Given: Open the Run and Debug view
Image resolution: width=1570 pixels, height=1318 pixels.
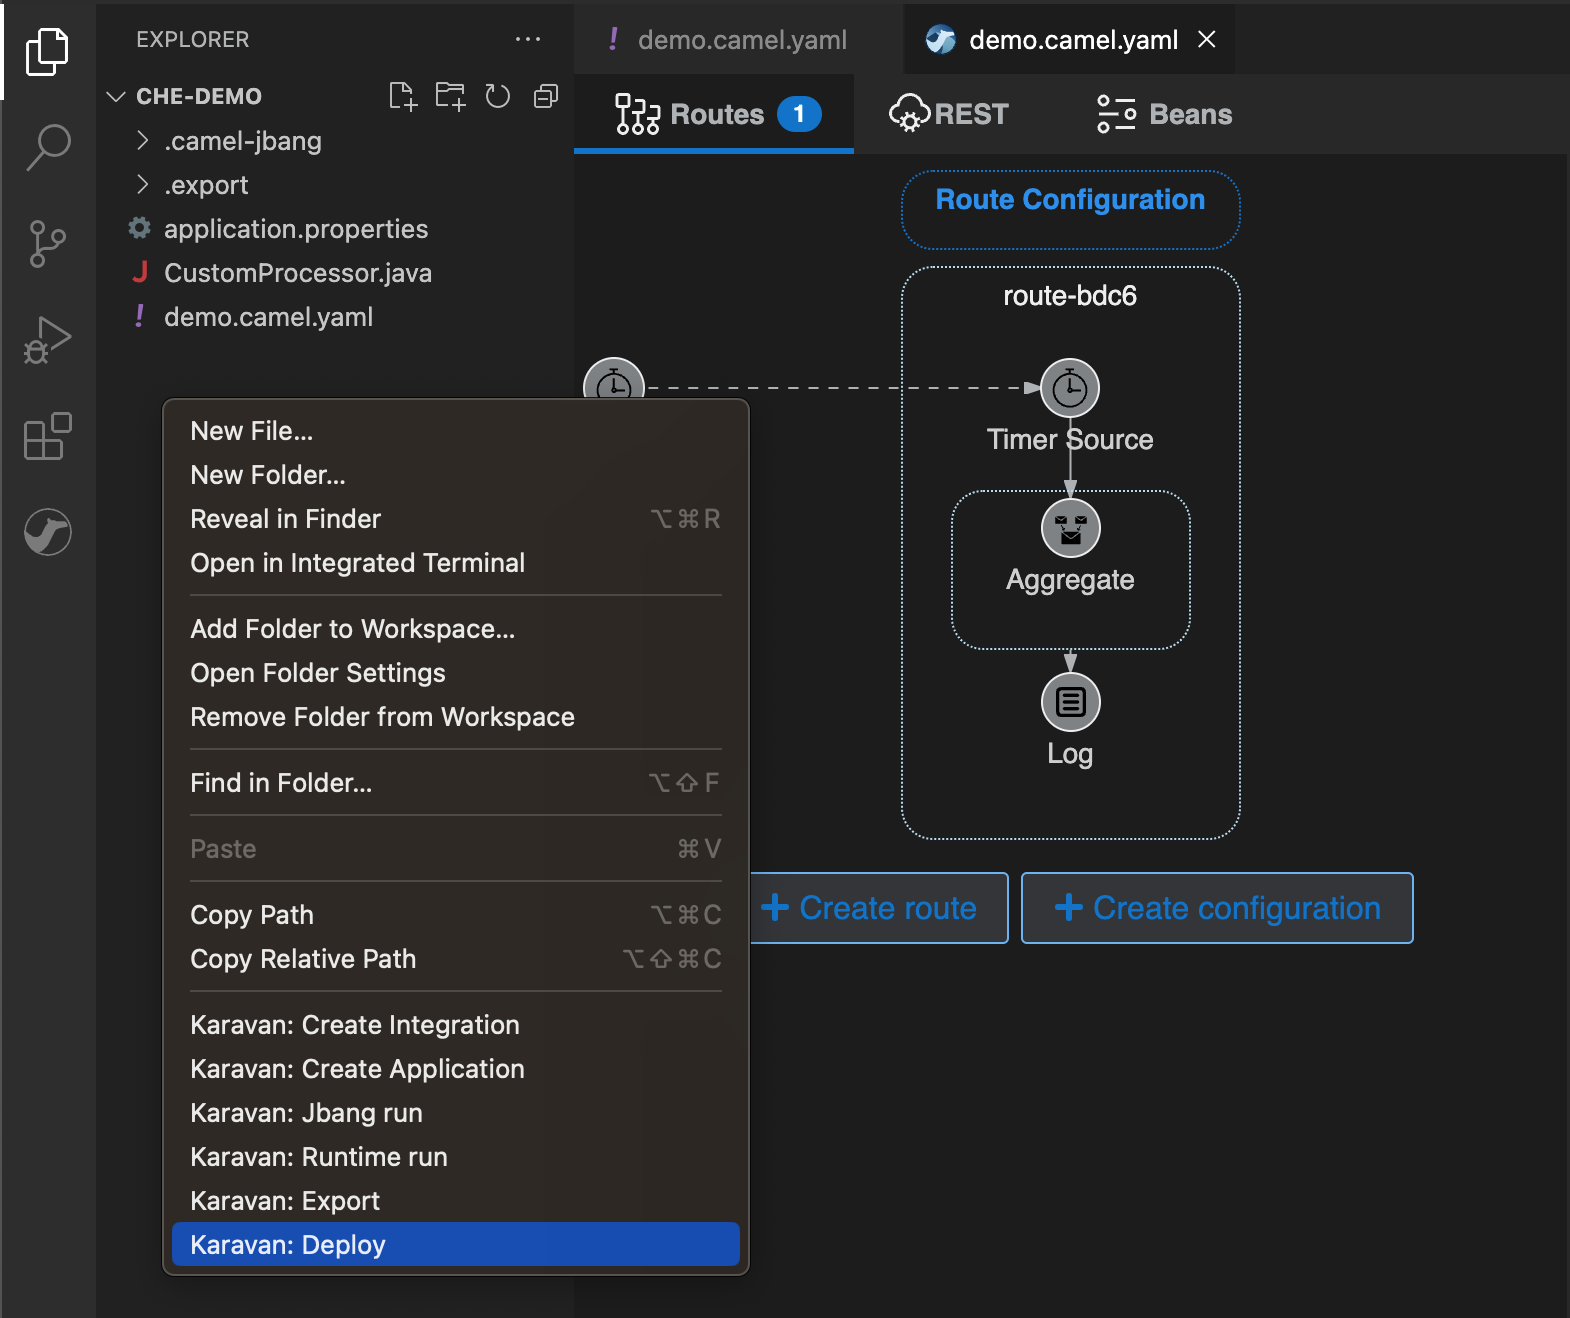Looking at the screenshot, I should click(47, 340).
